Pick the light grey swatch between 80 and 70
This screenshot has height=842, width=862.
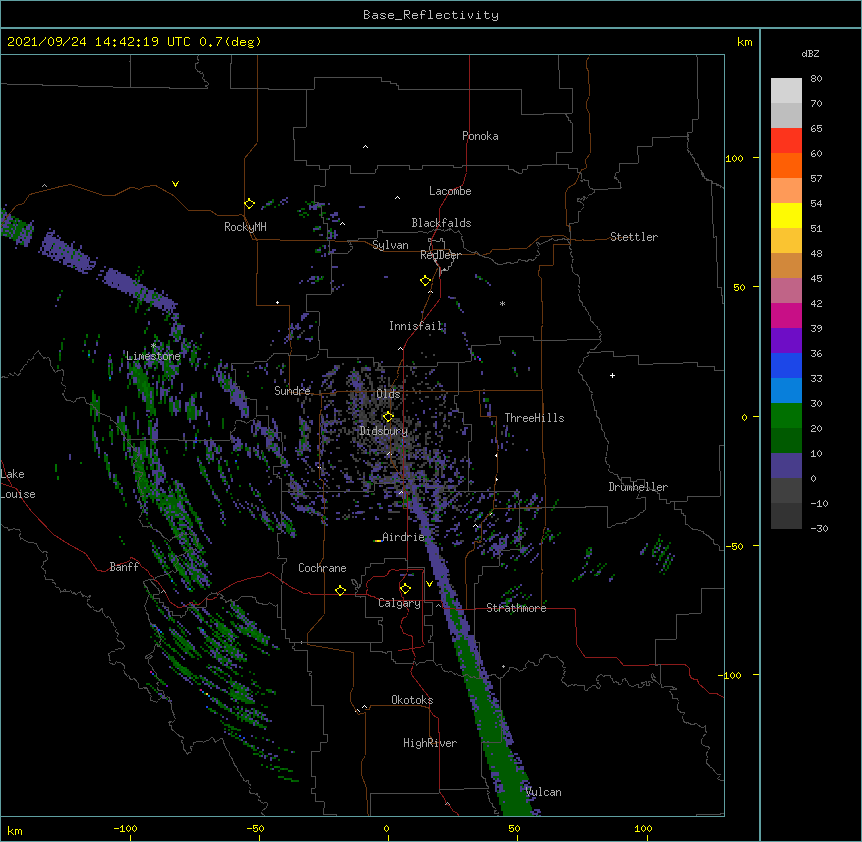pos(786,91)
